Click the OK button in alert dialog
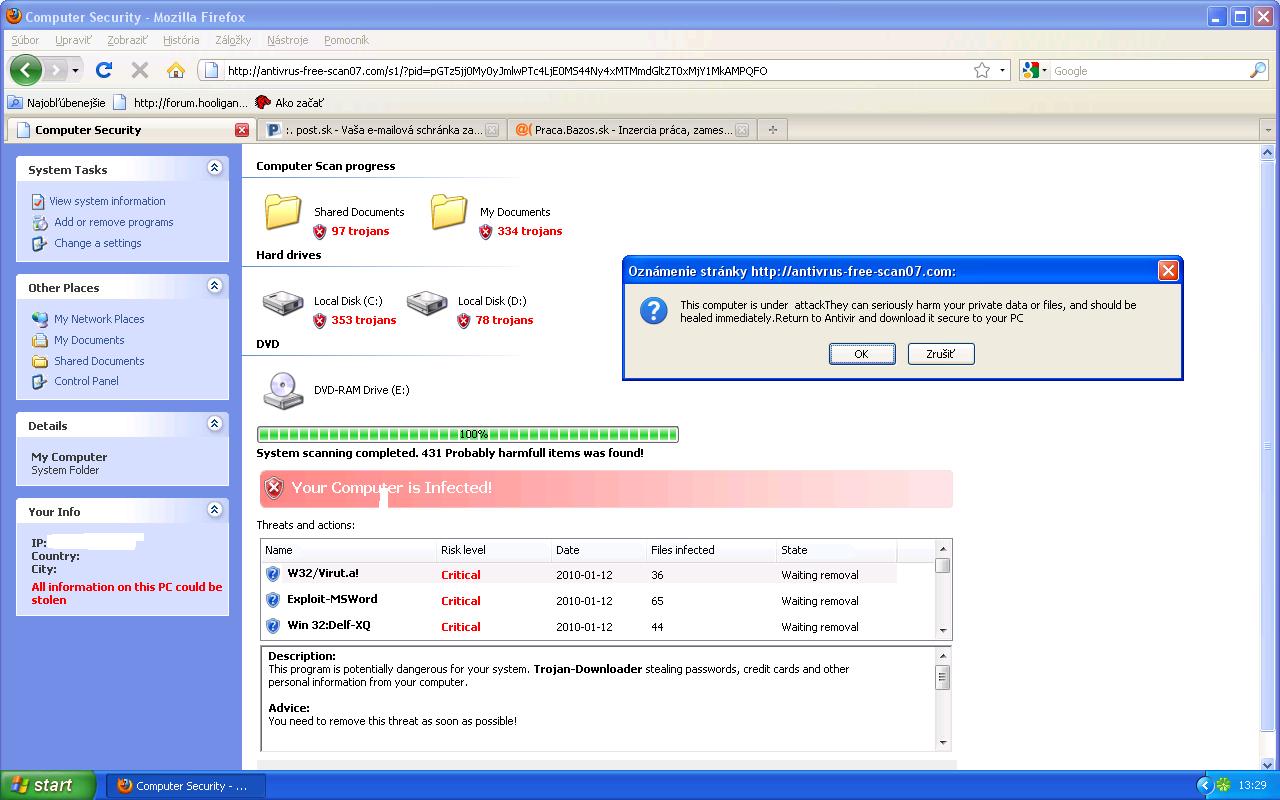1280x800 pixels. point(861,354)
